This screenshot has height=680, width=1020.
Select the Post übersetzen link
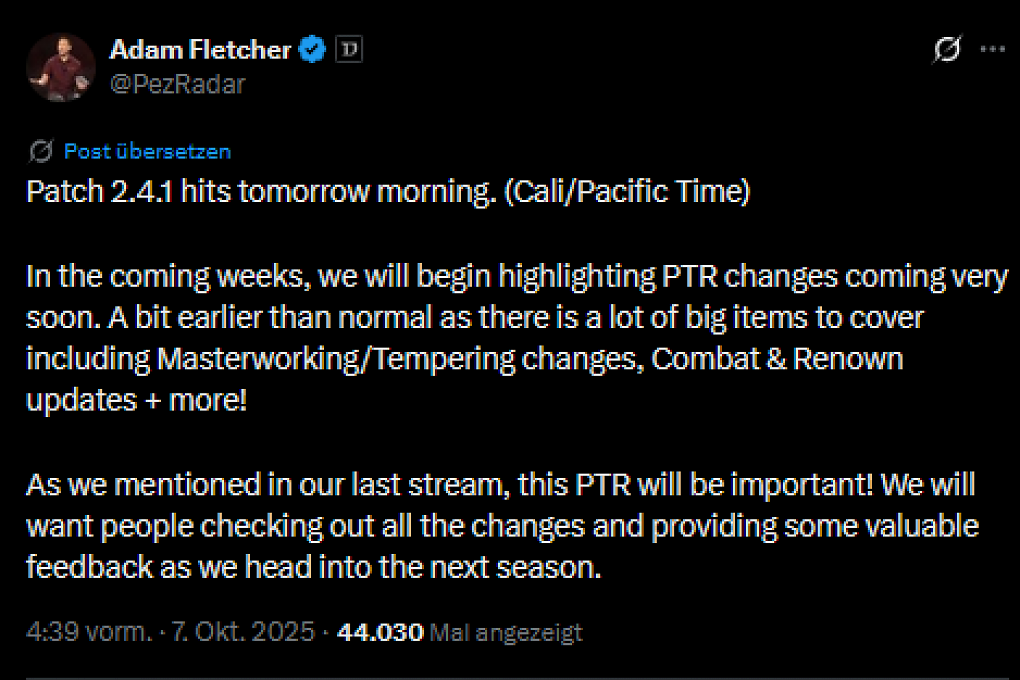pos(147,151)
